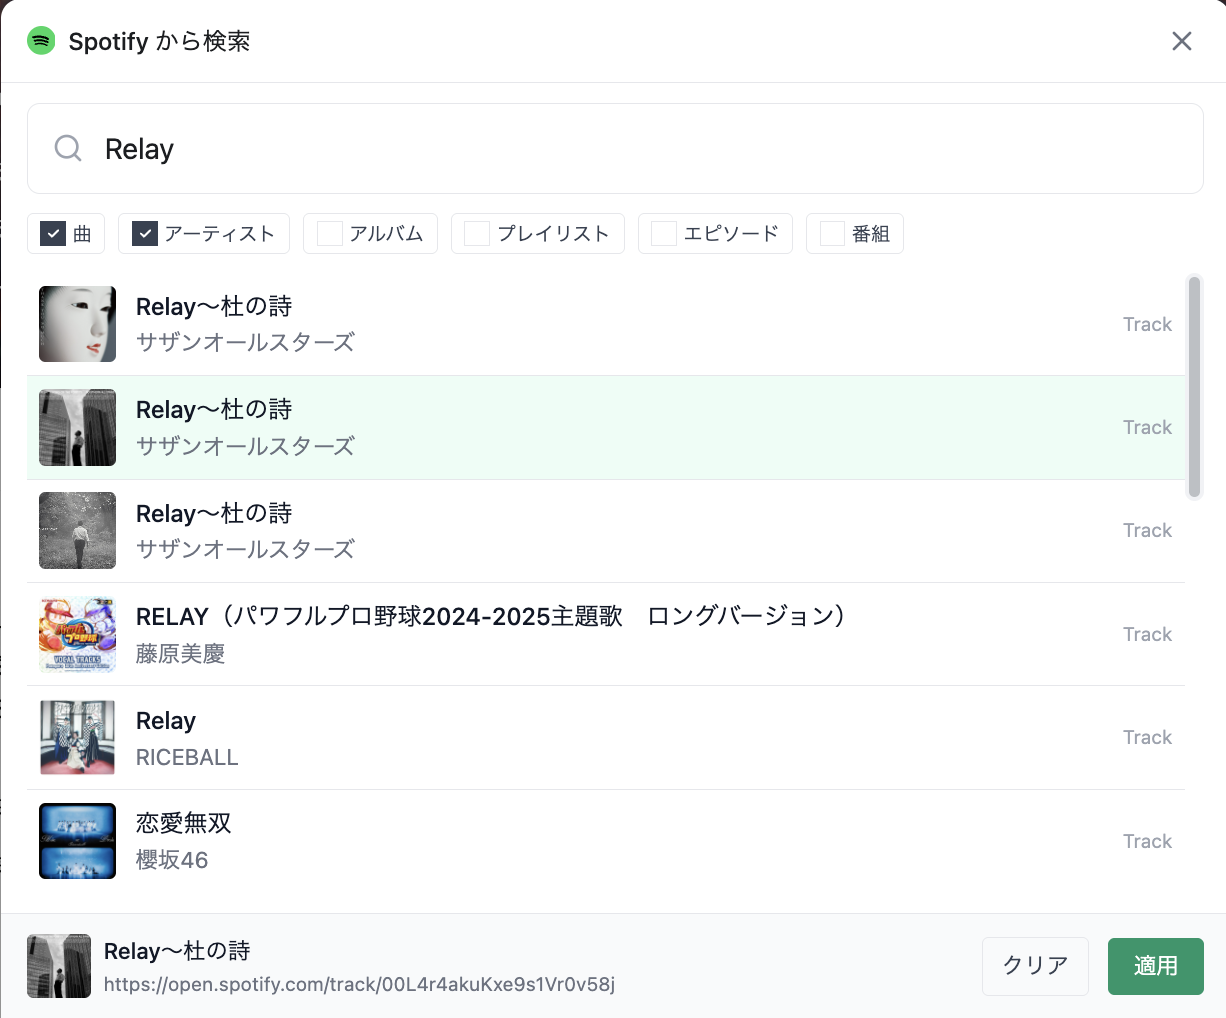
Task: Enable the アルバム filter checkbox
Action: 330,234
